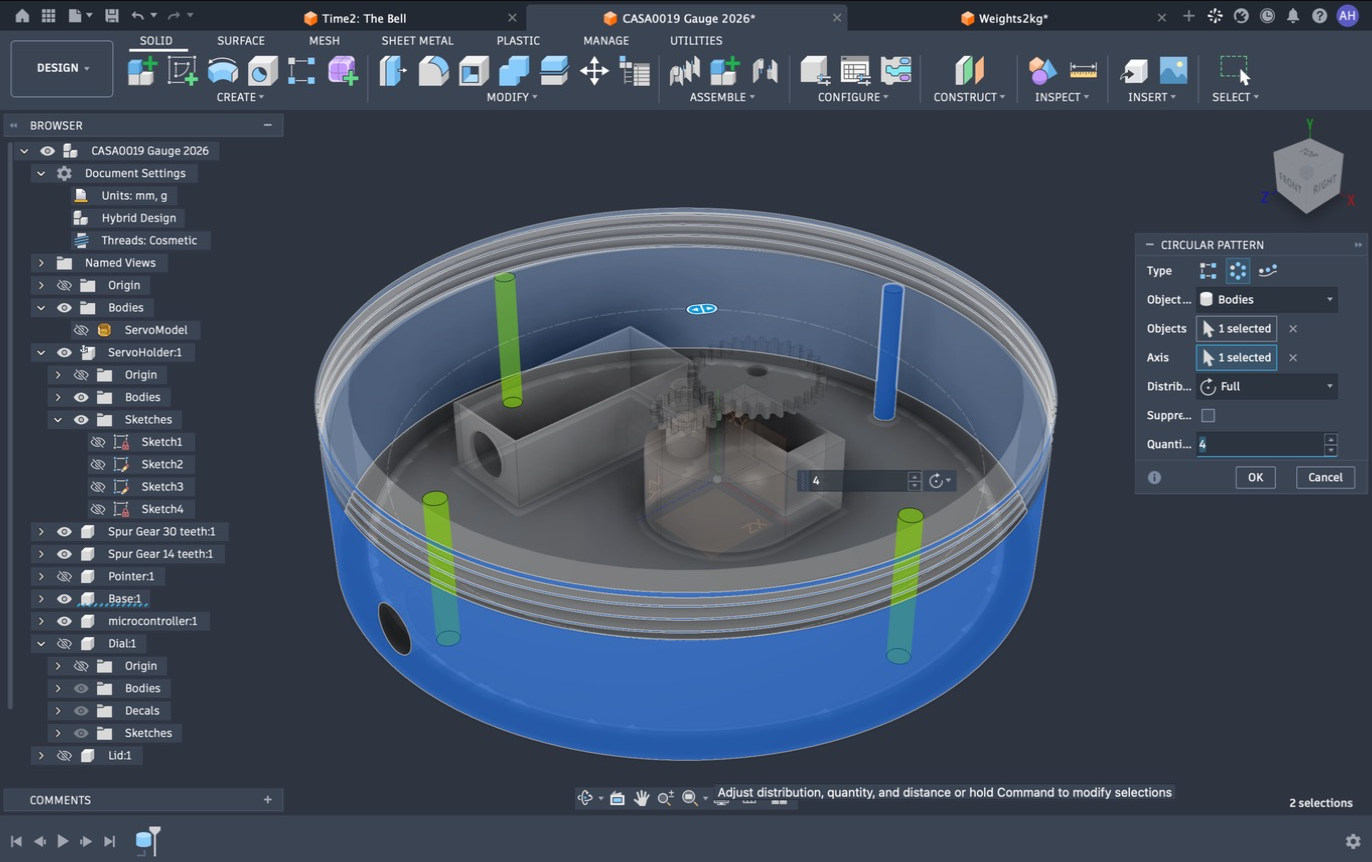Screen dimensions: 1372x862
Task: Select the Press Pull tool icon
Action: pyautogui.click(x=393, y=70)
